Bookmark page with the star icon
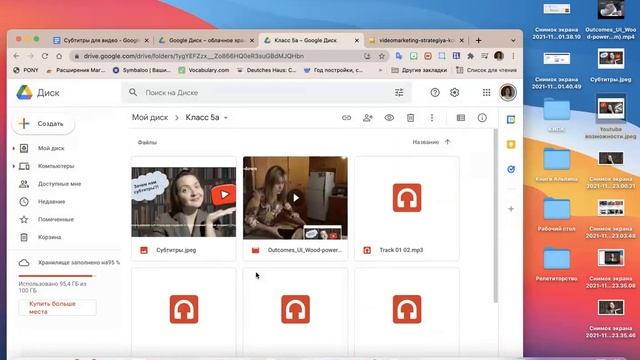Image resolution: width=640 pixels, height=360 pixels. click(x=382, y=56)
